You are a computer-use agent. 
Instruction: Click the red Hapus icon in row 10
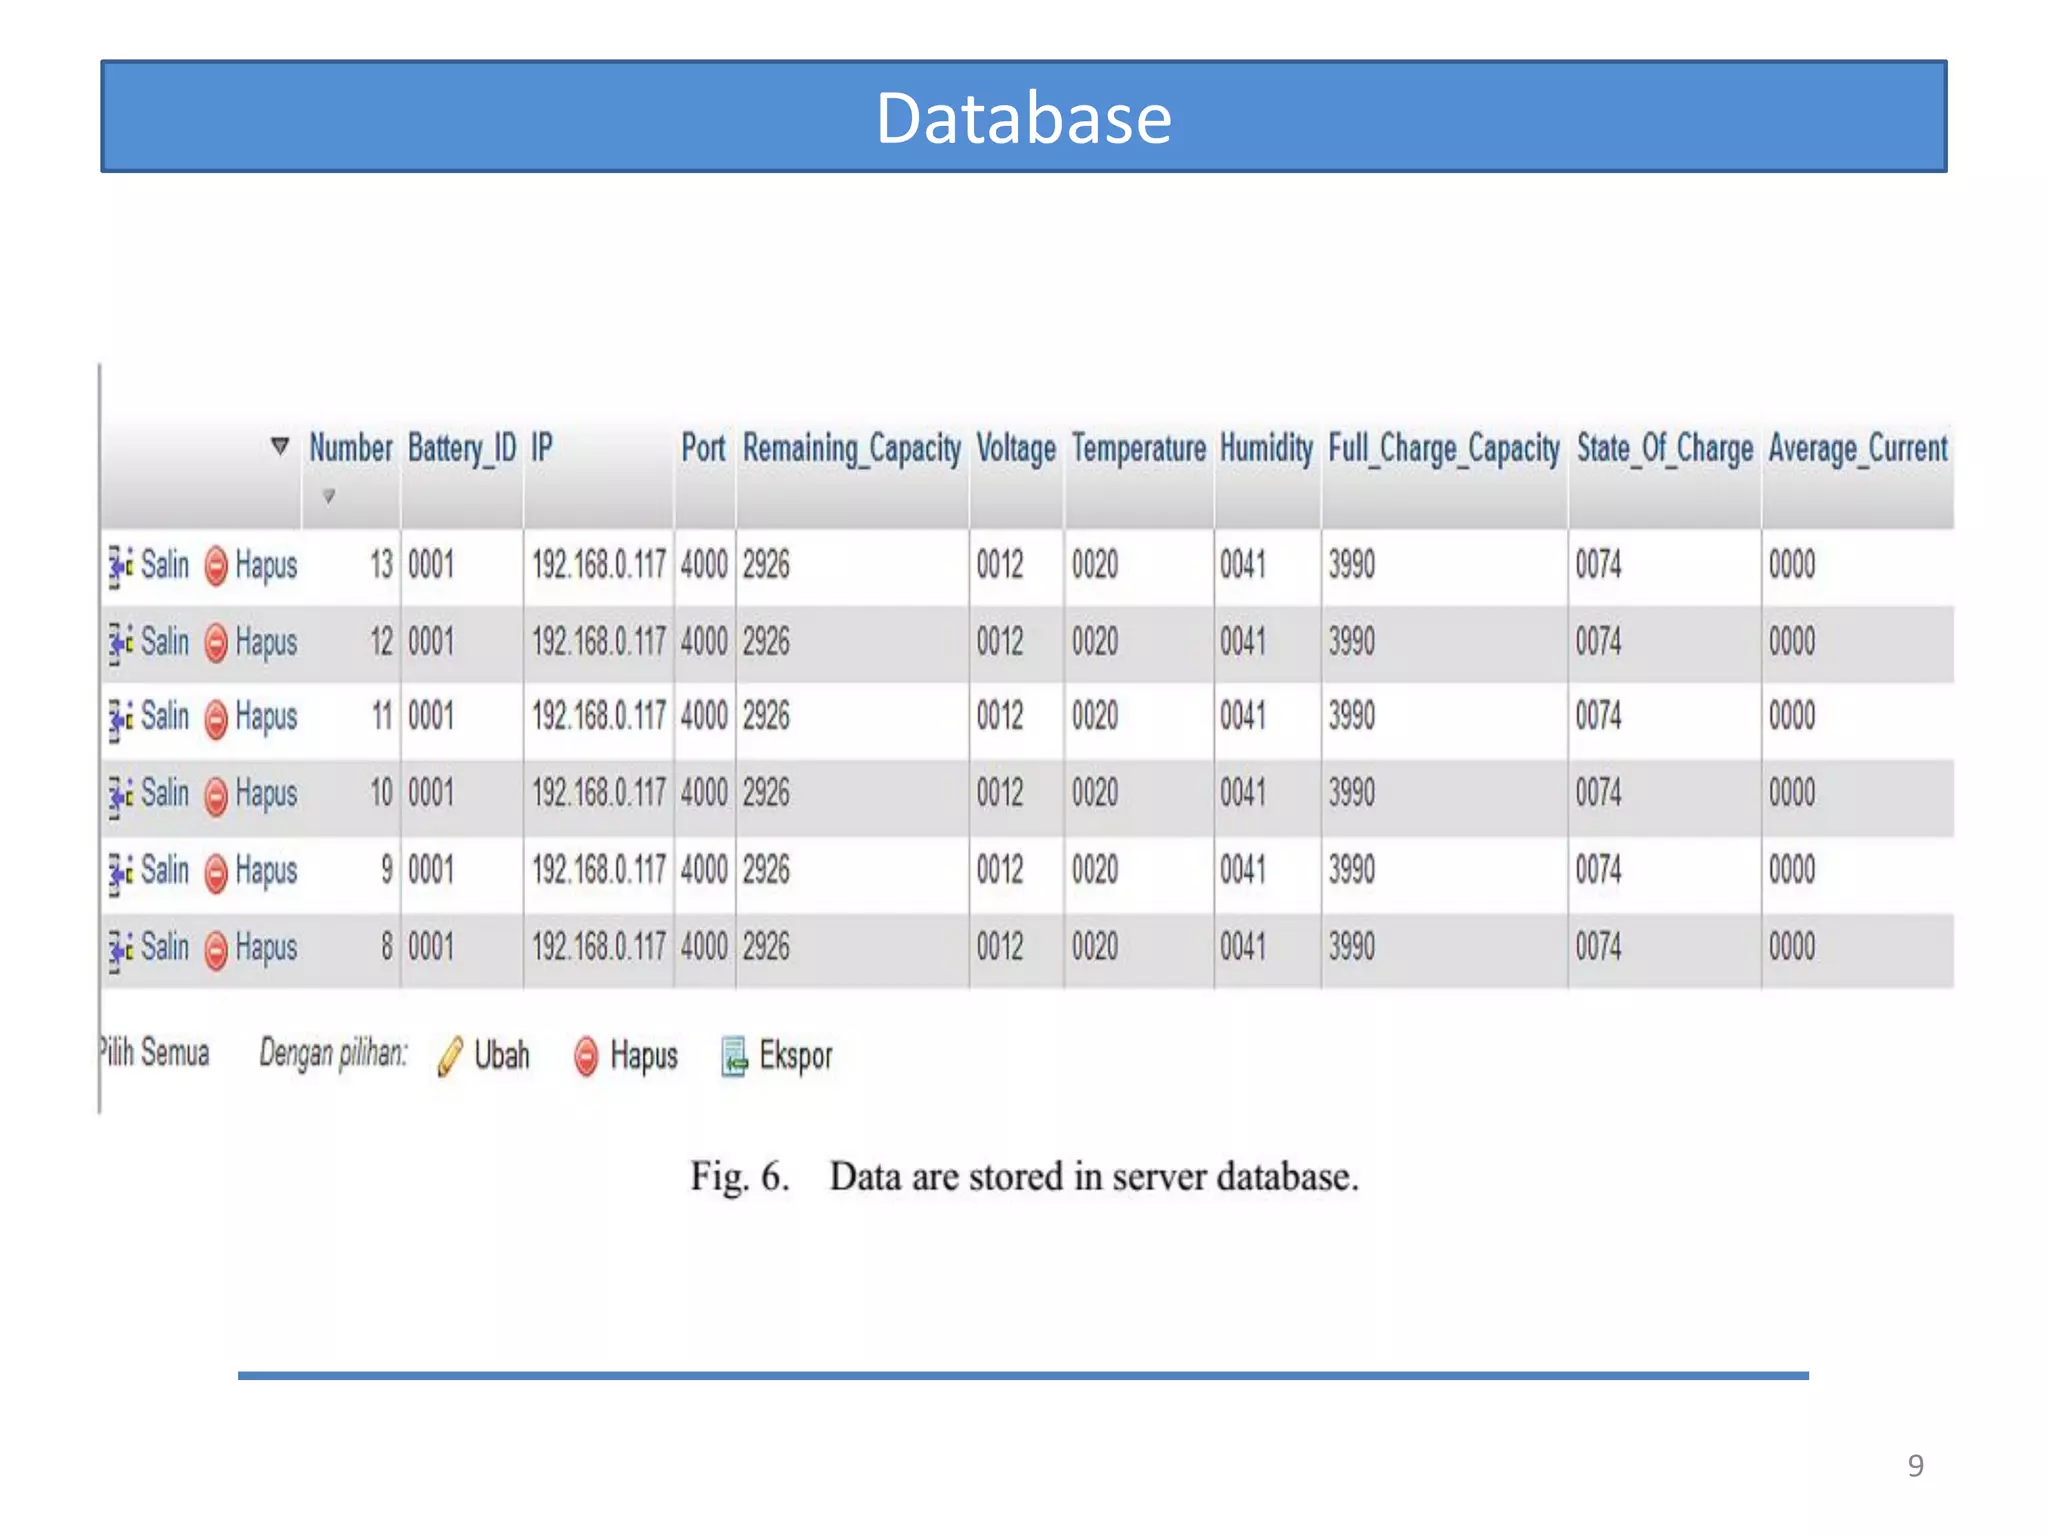216,797
